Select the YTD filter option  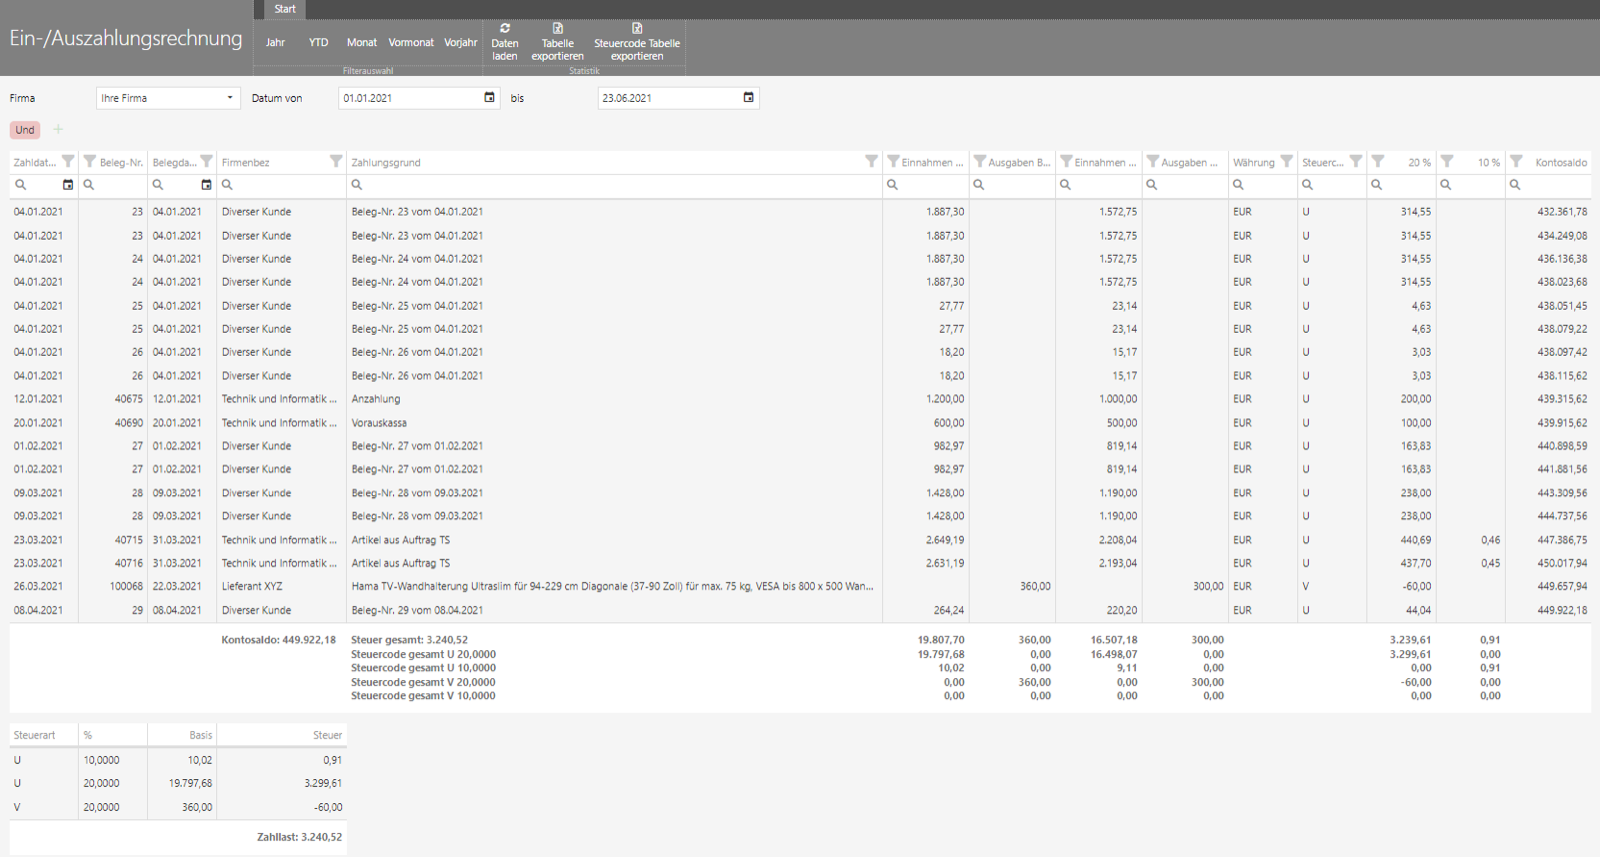318,43
